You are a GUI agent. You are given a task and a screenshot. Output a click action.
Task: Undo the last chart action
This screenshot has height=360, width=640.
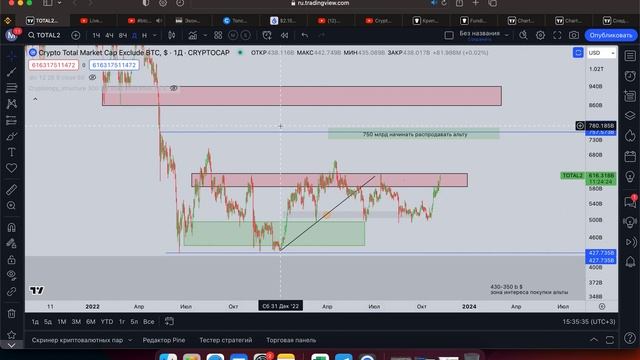304,36
